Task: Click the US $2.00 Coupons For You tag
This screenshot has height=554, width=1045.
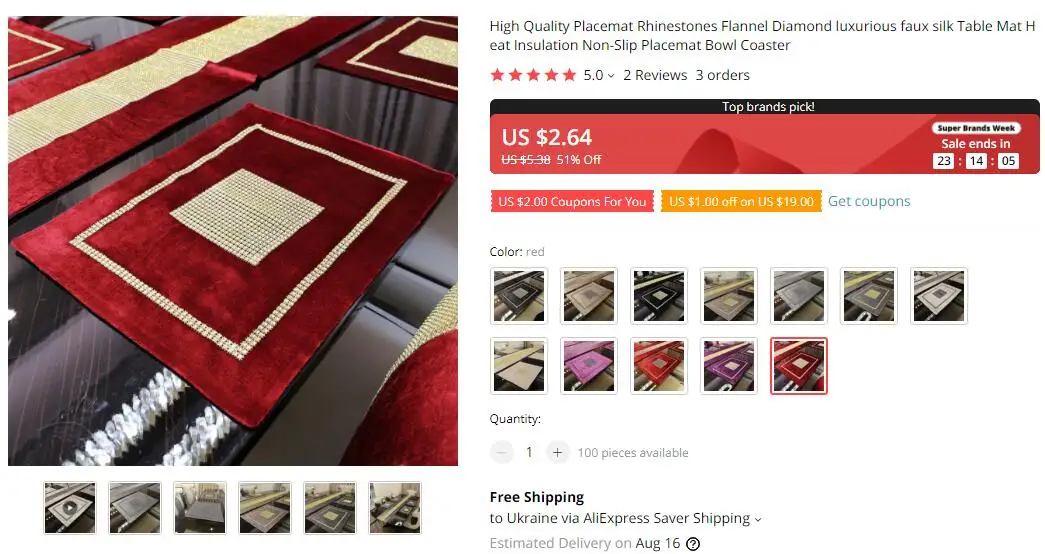Action: tap(572, 201)
